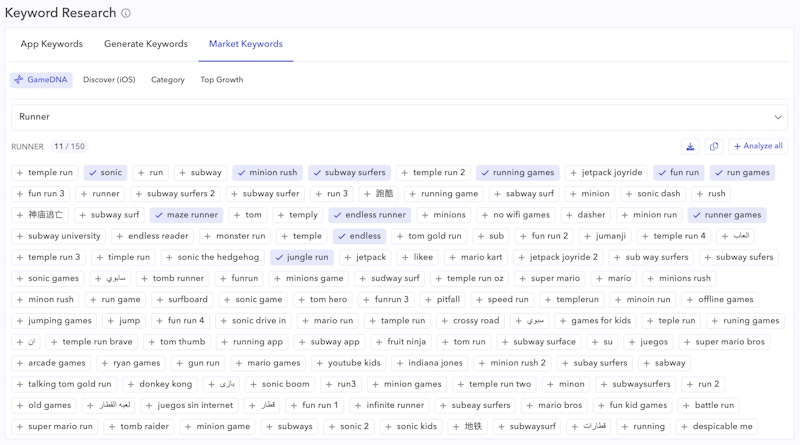Image resolution: width=800 pixels, height=445 pixels.
Task: Deselect the checked sonic keyword
Action: pos(105,173)
